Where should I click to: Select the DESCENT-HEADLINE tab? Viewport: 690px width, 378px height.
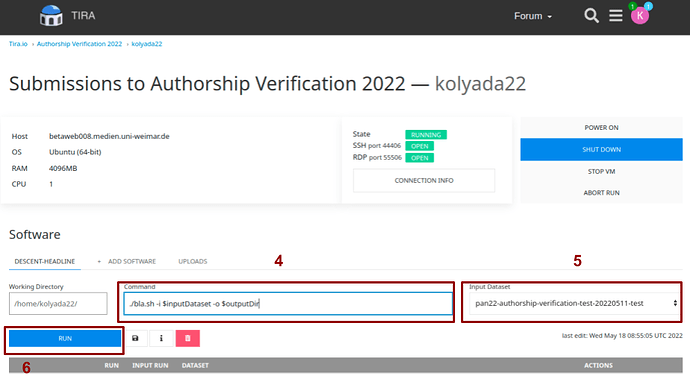tap(44, 261)
